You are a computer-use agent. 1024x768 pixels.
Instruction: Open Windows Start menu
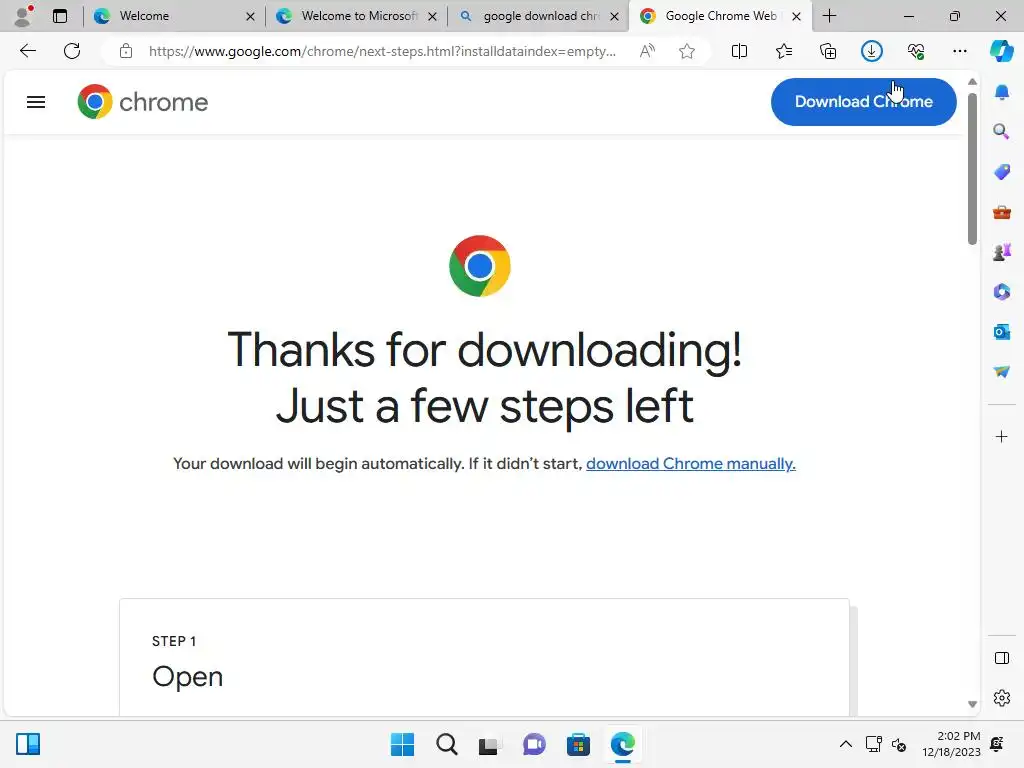pos(402,744)
